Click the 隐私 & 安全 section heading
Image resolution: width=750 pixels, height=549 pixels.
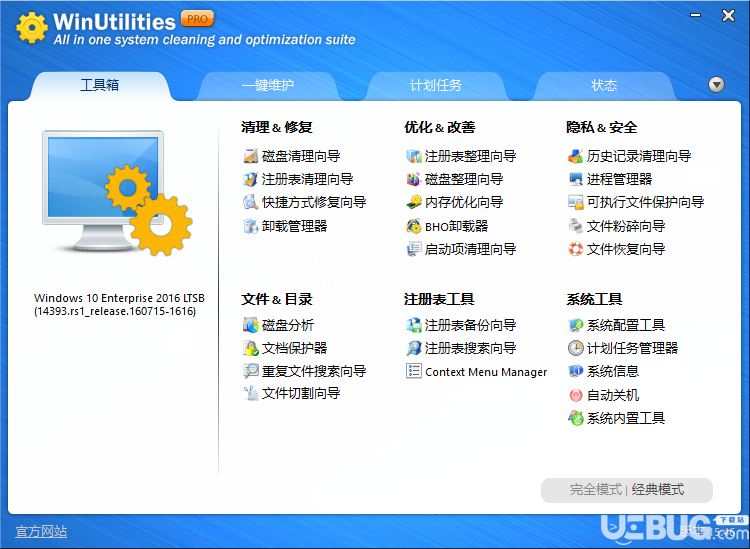pos(602,127)
